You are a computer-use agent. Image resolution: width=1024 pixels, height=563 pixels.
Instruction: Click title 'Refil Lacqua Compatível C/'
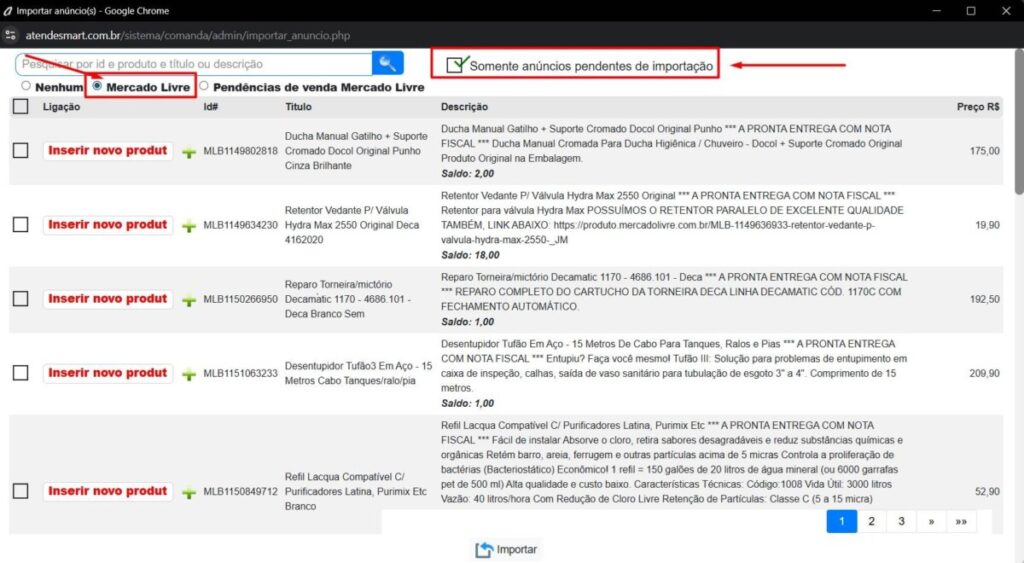[x=344, y=477]
